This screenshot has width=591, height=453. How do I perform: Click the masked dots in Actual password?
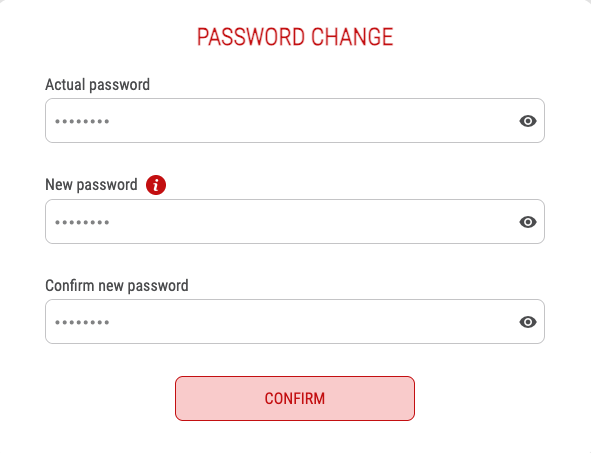click(82, 121)
